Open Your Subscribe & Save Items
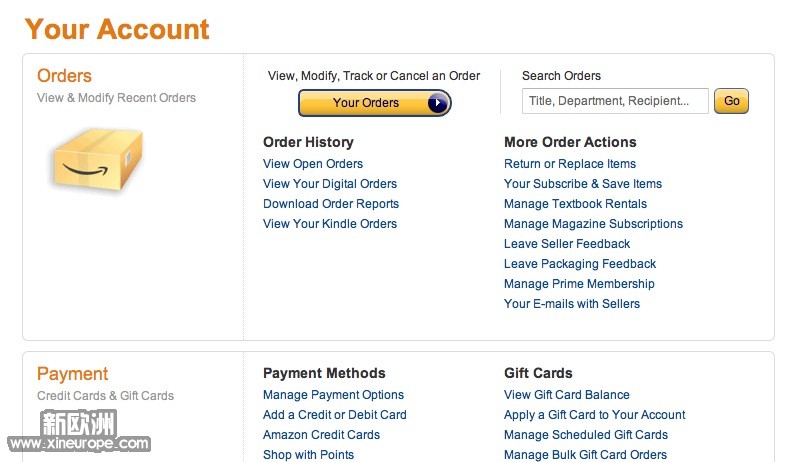This screenshot has height=462, width=787. coord(583,184)
